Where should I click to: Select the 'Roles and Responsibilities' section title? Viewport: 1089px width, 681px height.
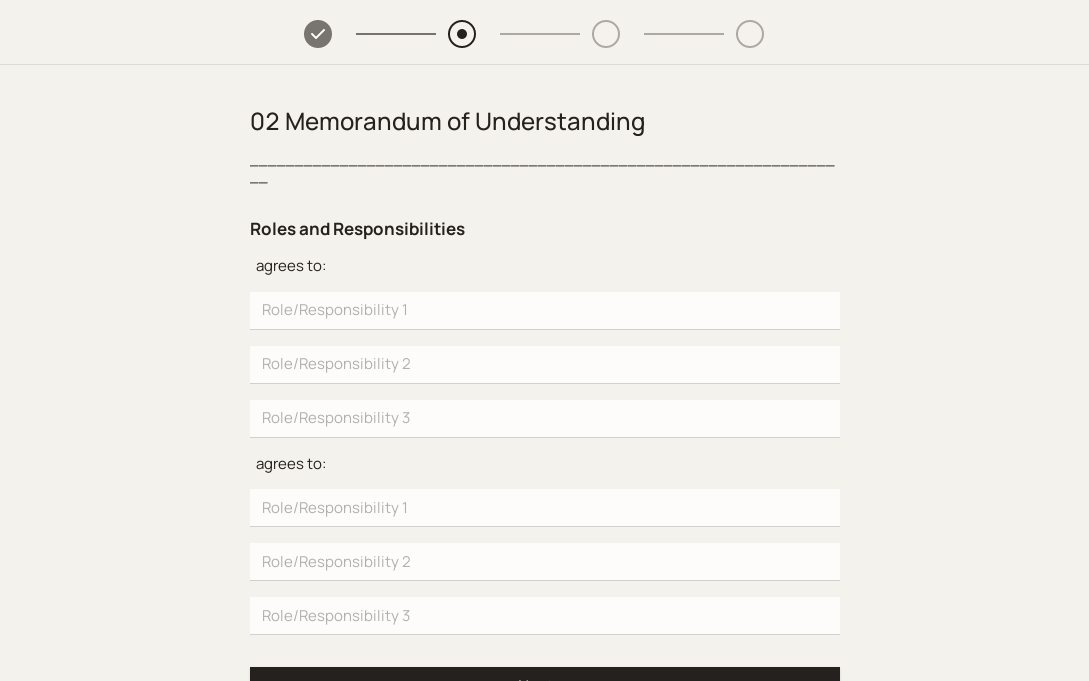click(x=357, y=229)
